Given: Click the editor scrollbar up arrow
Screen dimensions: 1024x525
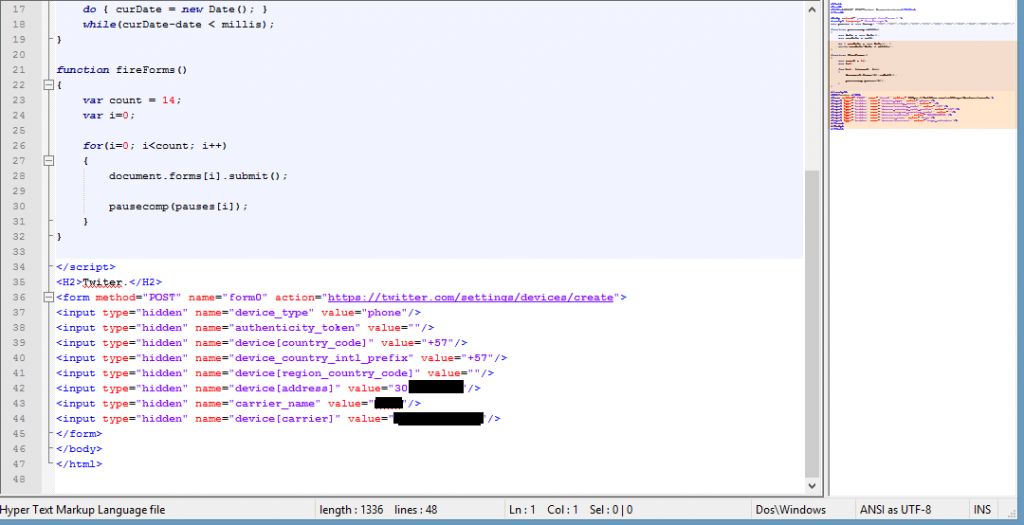Looking at the screenshot, I should click(812, 10).
